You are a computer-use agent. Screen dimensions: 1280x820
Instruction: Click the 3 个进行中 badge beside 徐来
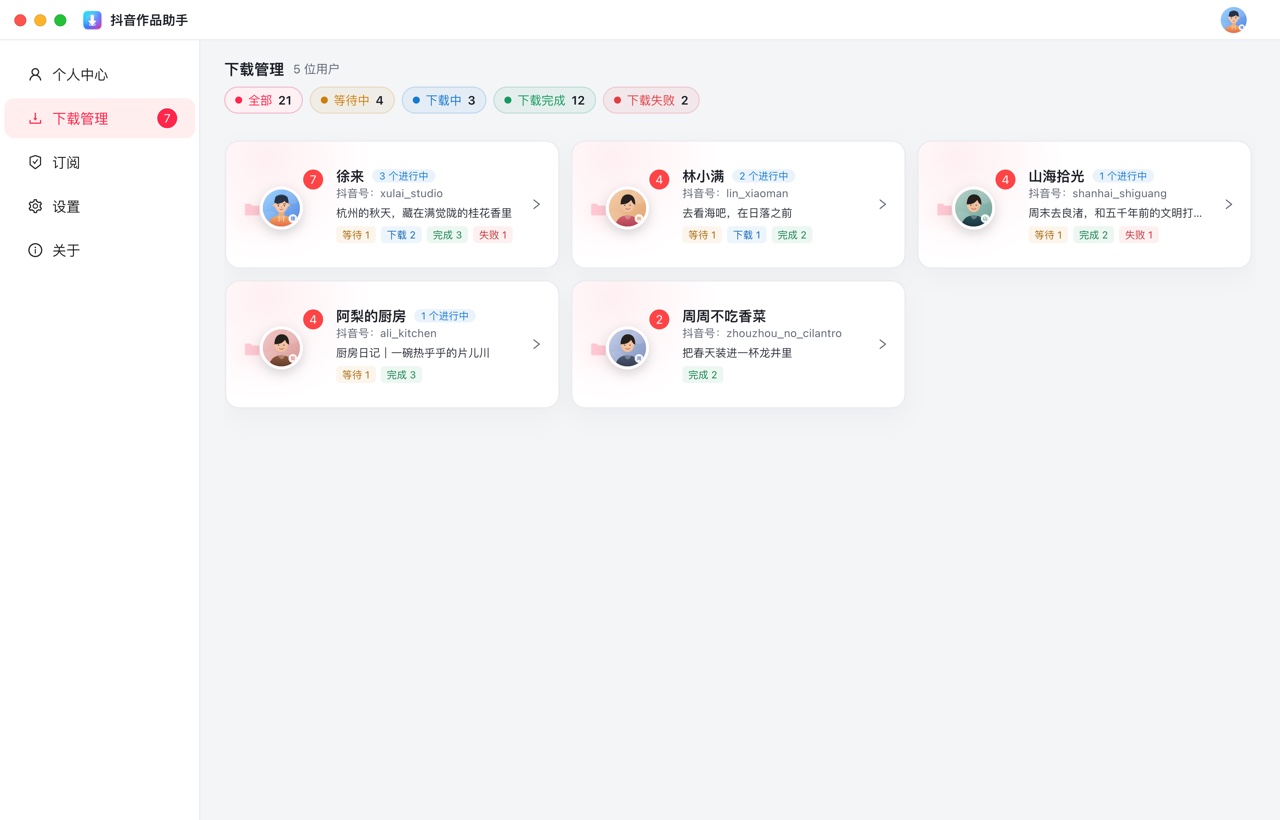(404, 176)
